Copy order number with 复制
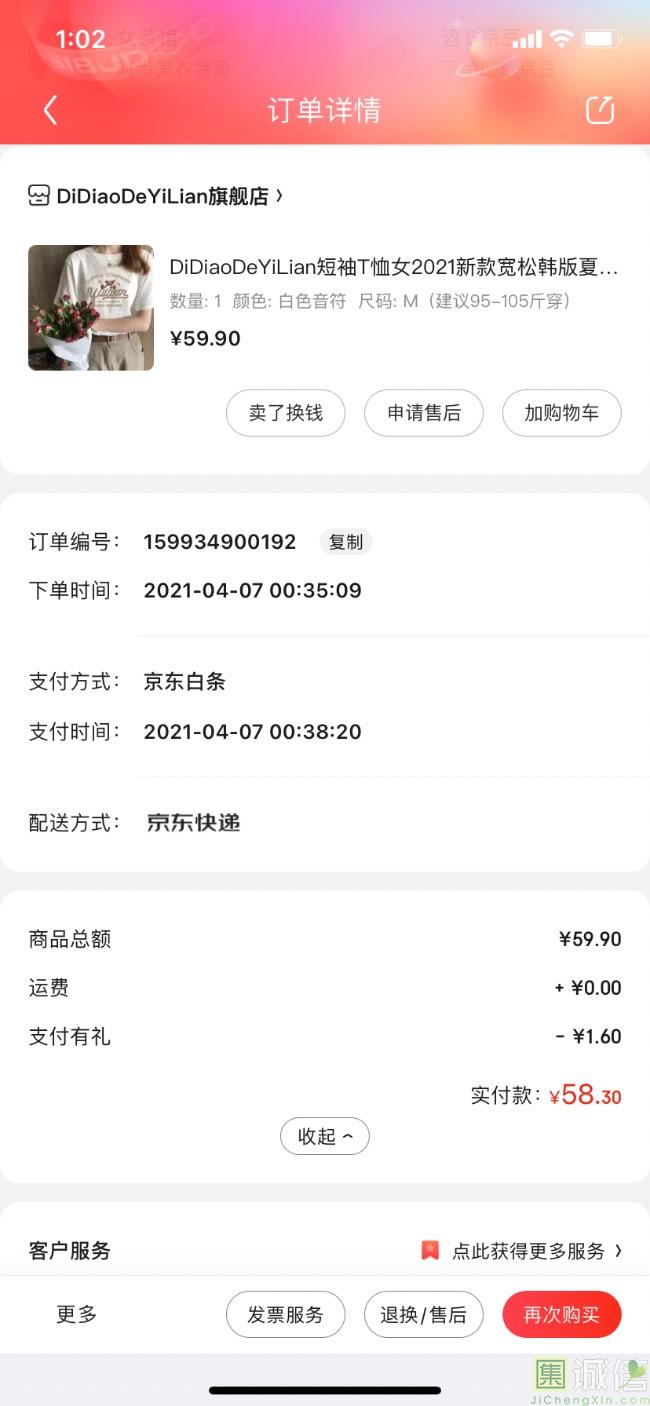Screen dimensions: 650x1406 pos(346,542)
